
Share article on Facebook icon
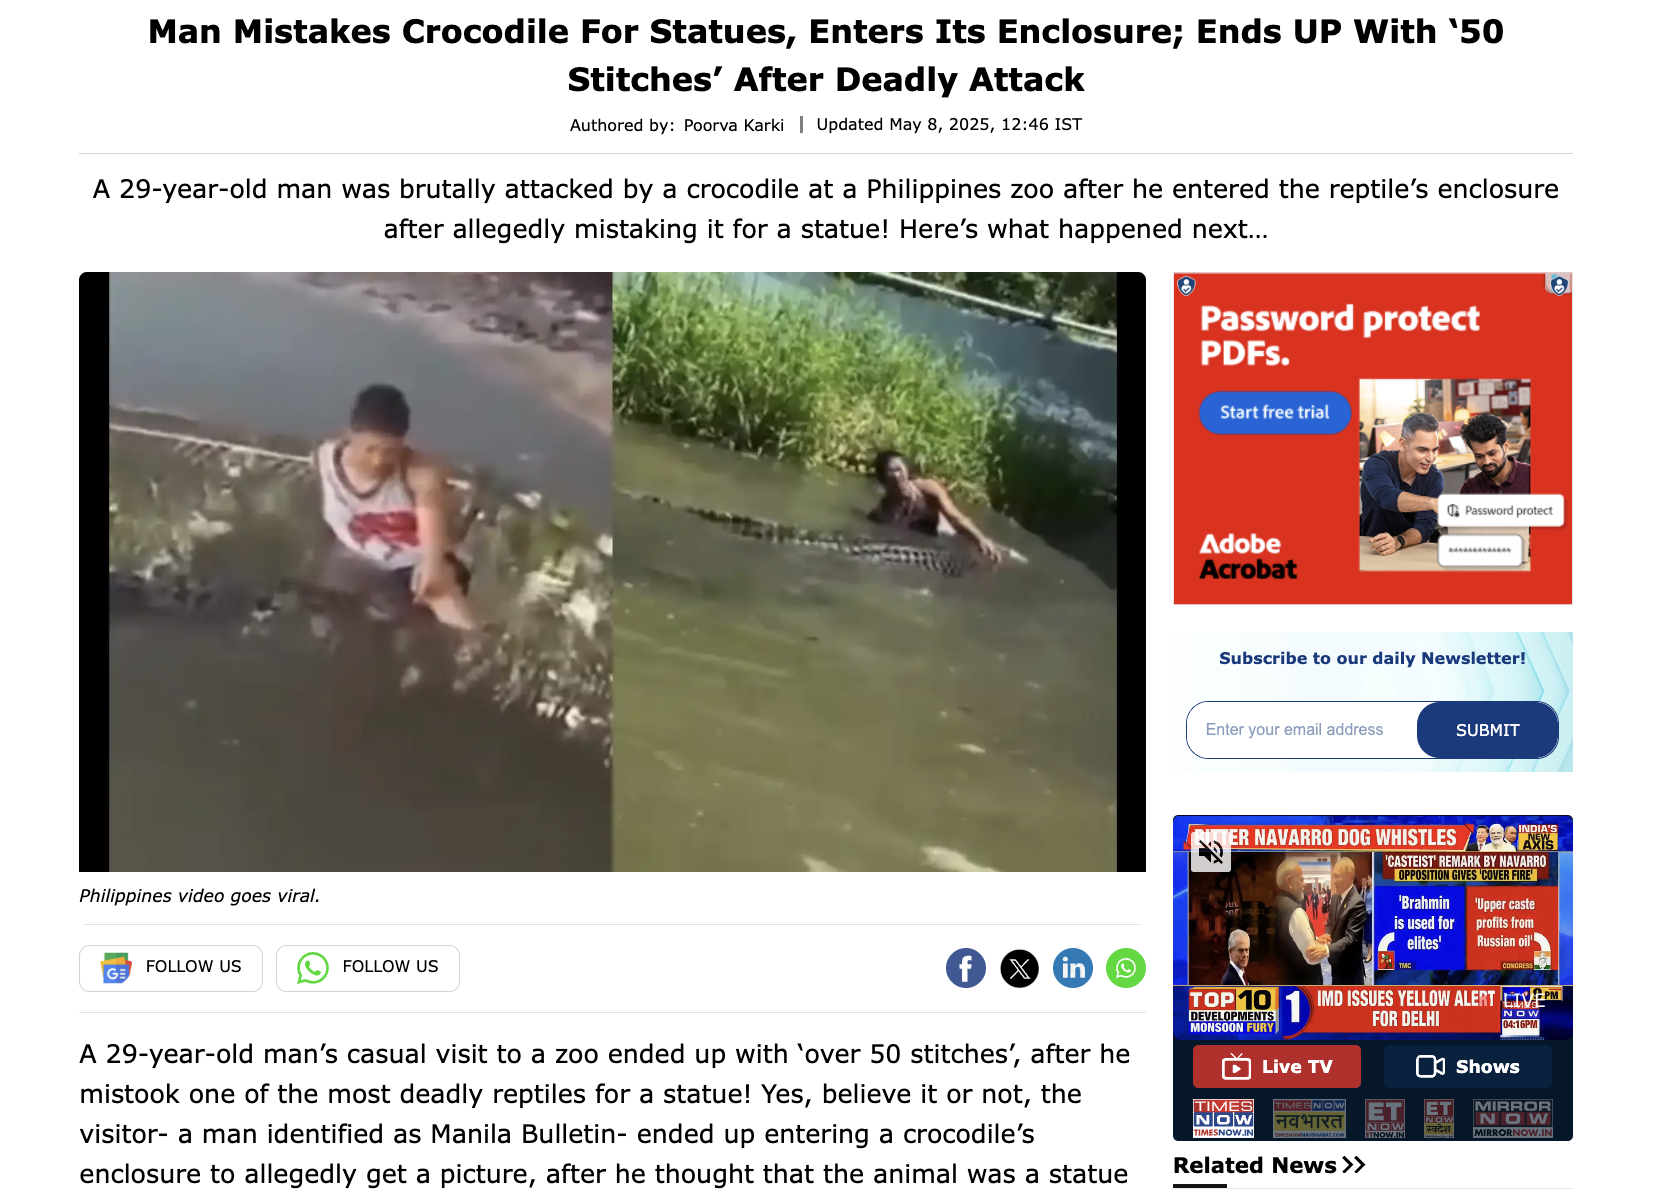point(965,968)
